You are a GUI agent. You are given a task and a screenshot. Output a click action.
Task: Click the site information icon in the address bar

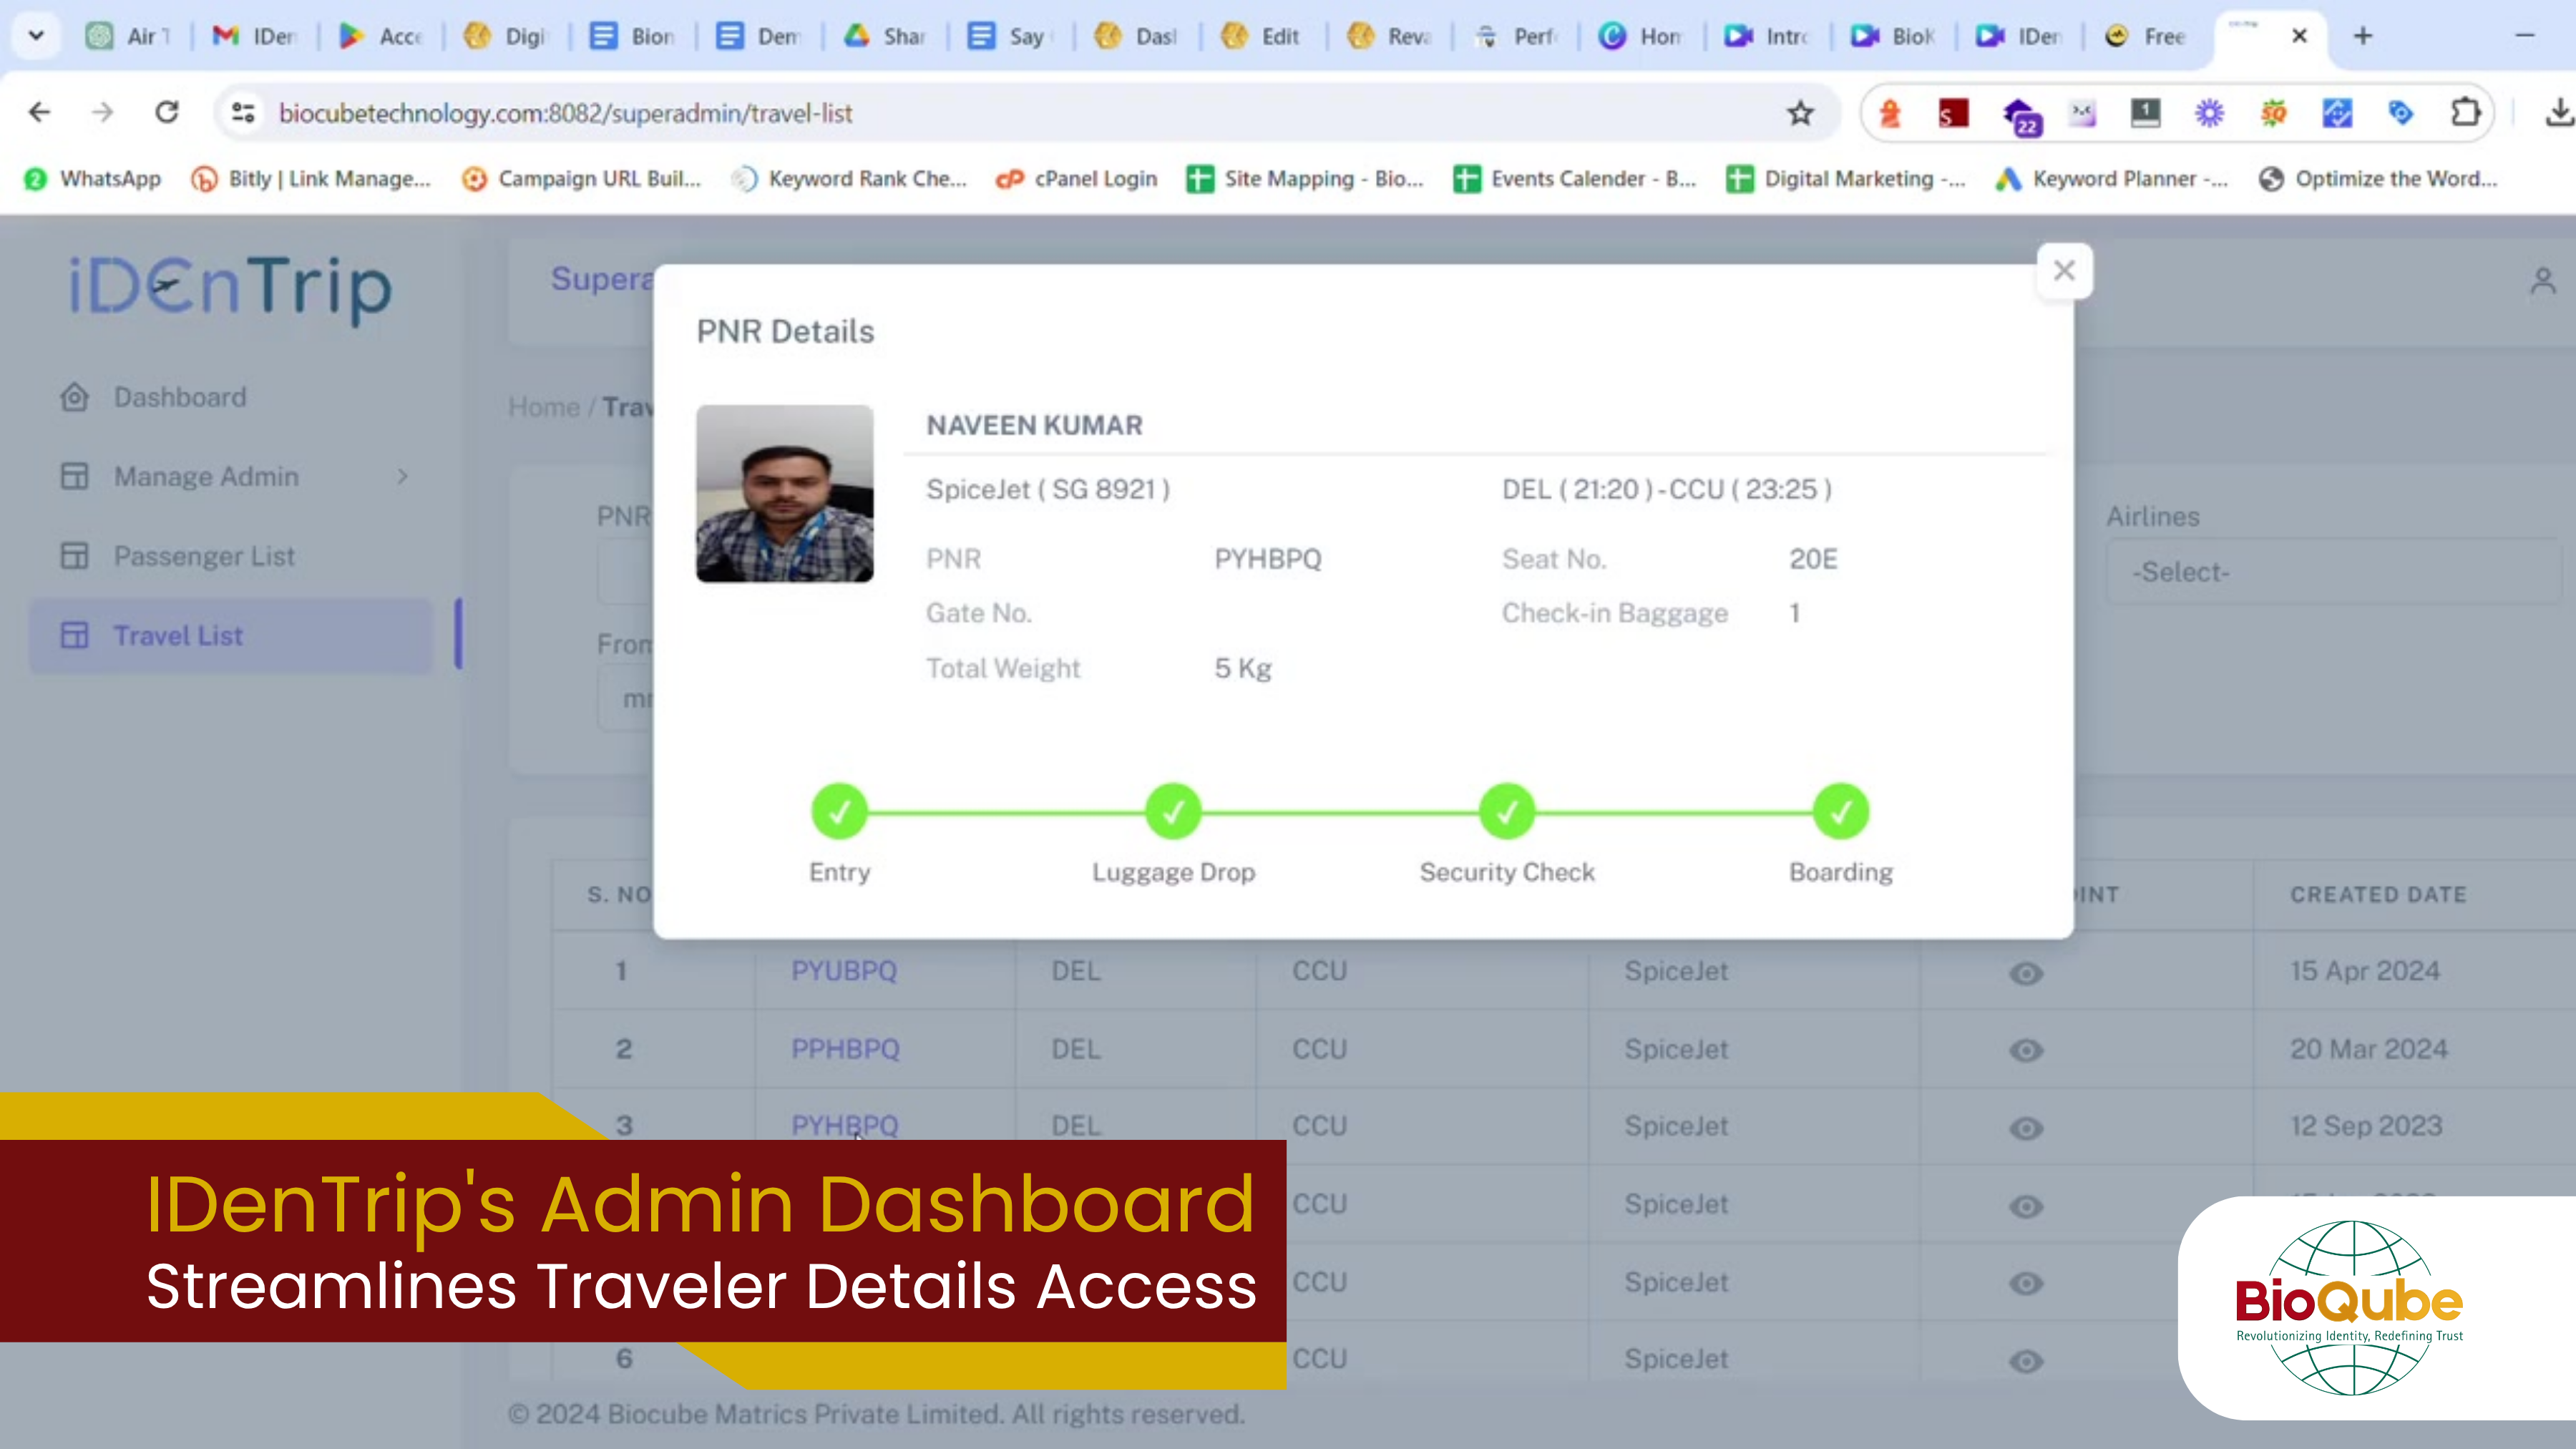tap(243, 113)
